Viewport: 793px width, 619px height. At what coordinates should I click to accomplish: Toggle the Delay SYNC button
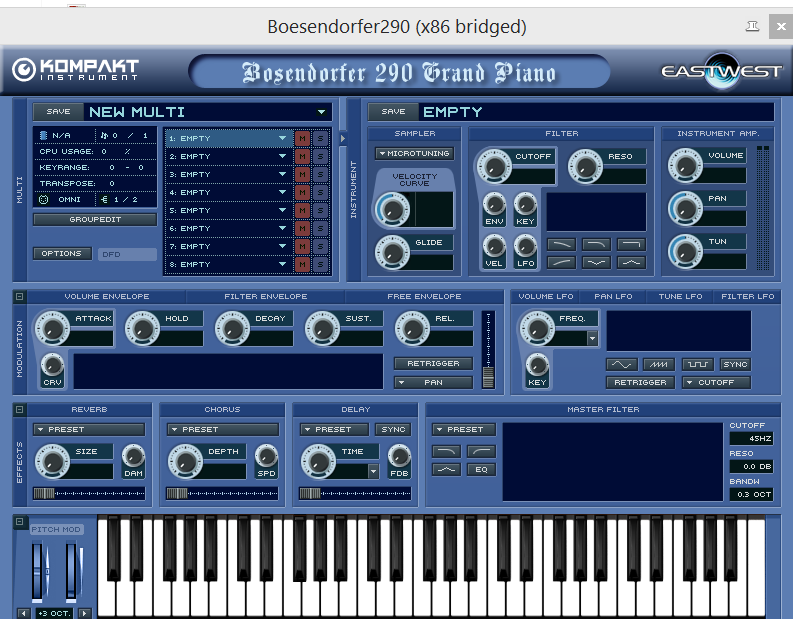tap(393, 429)
